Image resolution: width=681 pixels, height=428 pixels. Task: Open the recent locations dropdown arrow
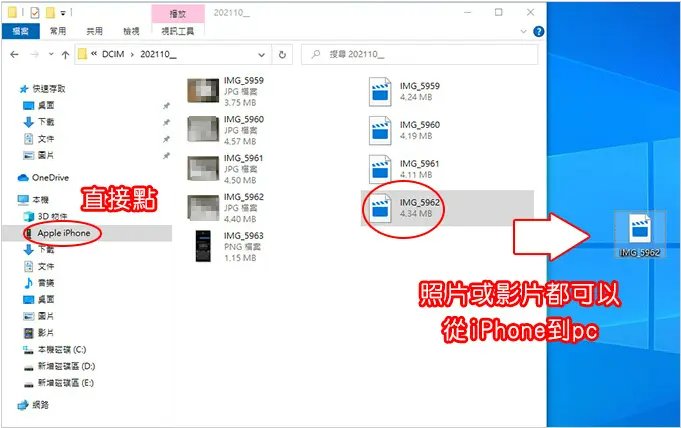[x=51, y=55]
